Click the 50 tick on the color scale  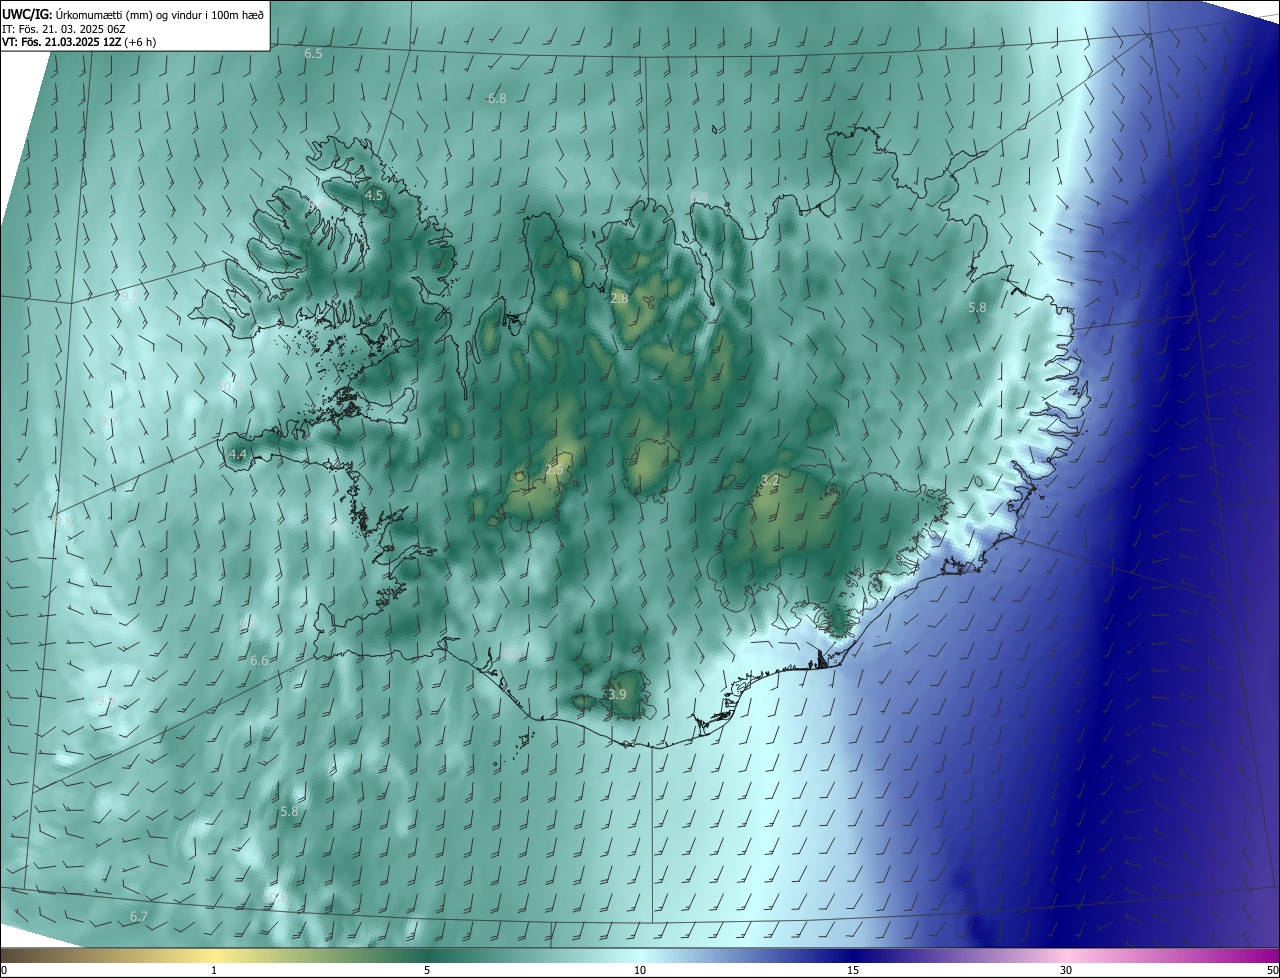coord(1272,971)
